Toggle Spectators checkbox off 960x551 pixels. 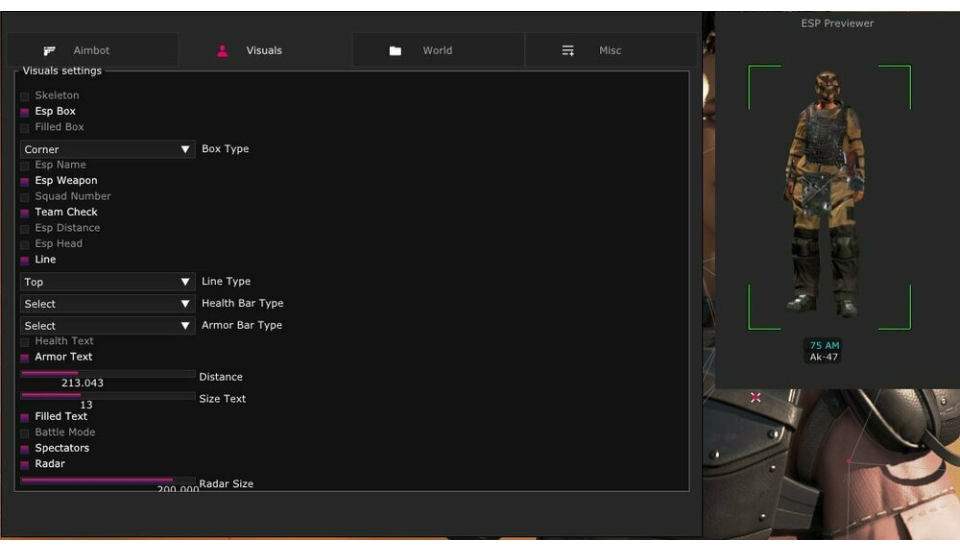tap(24, 449)
